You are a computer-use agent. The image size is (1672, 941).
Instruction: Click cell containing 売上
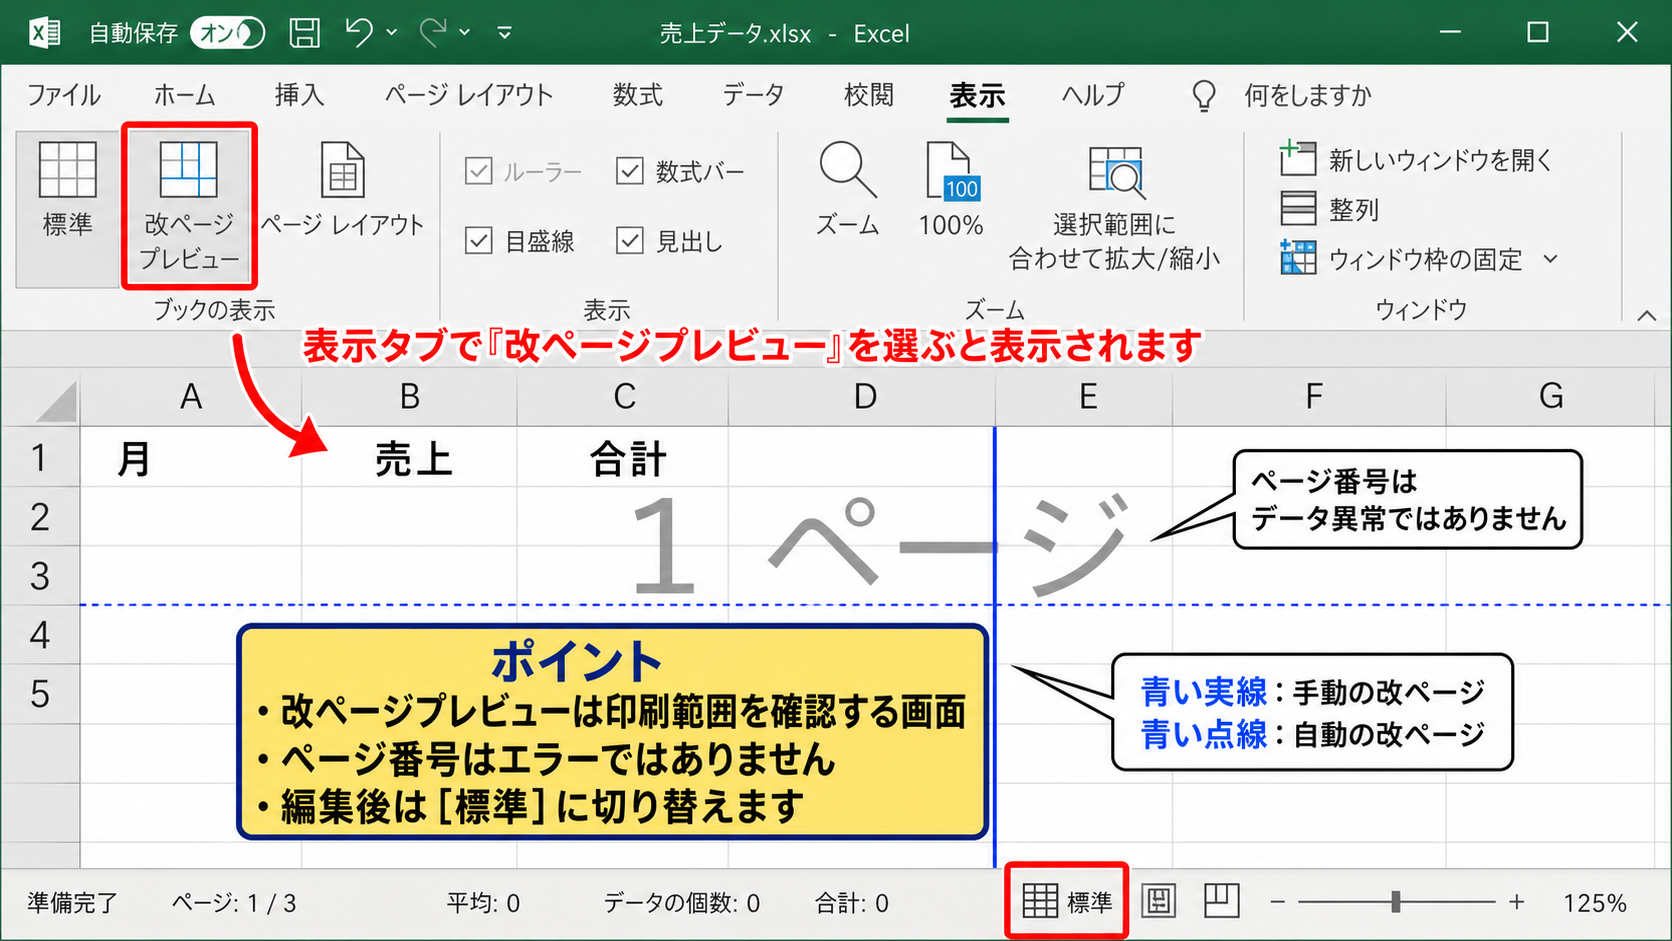point(409,458)
